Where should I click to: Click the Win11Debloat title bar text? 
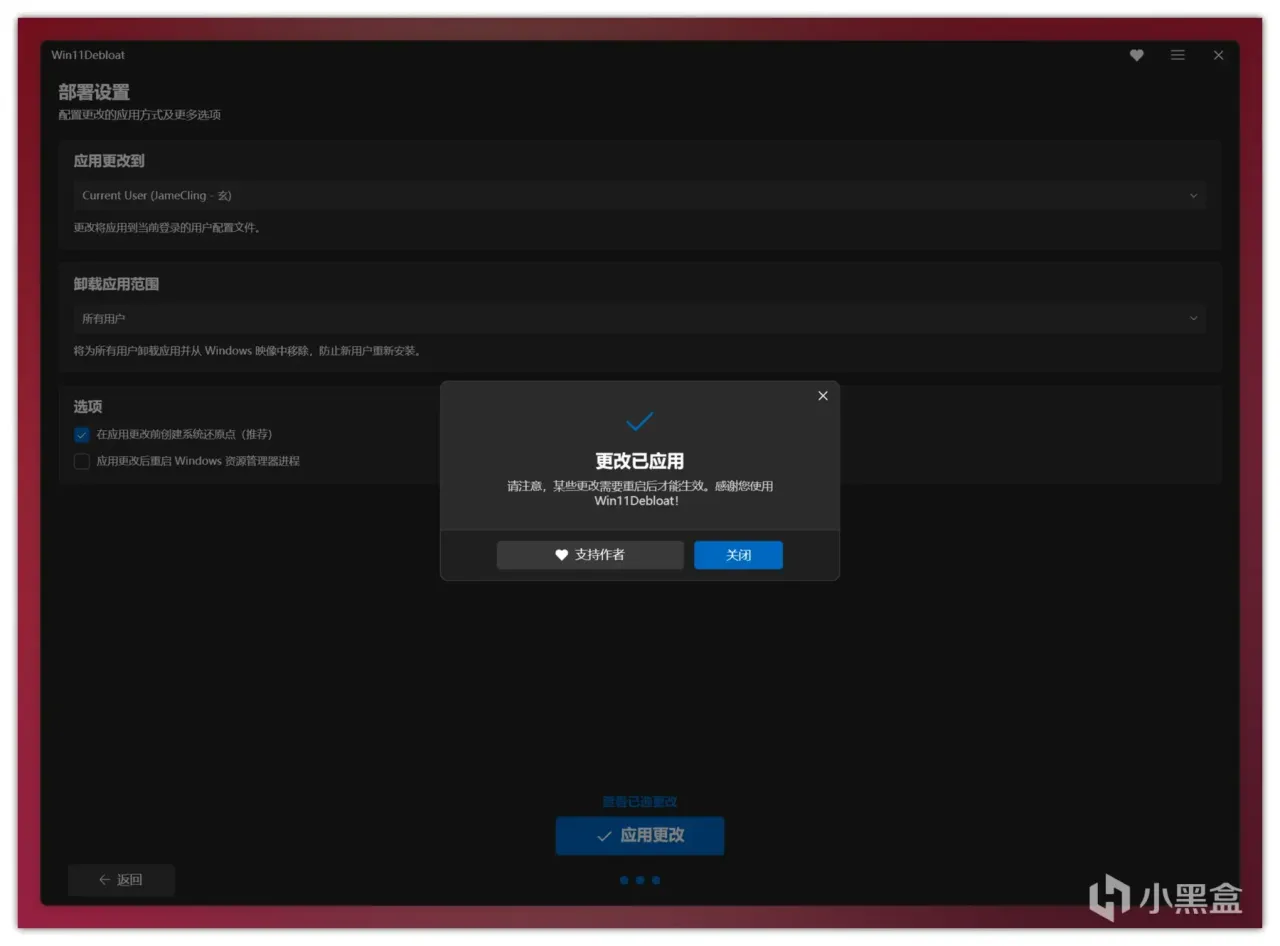[x=88, y=55]
